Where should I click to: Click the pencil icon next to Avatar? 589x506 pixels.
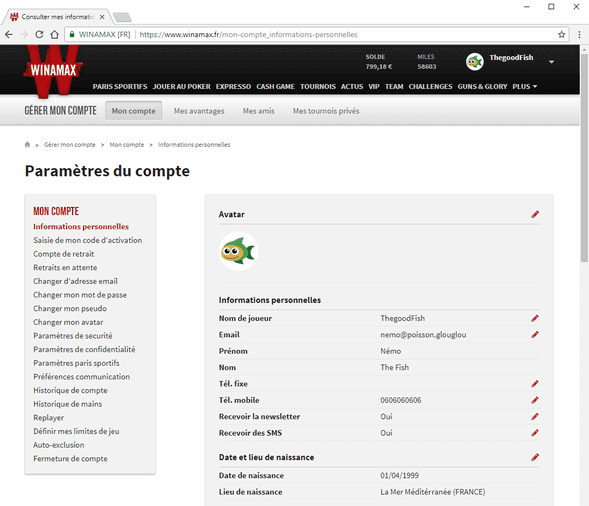(x=535, y=214)
